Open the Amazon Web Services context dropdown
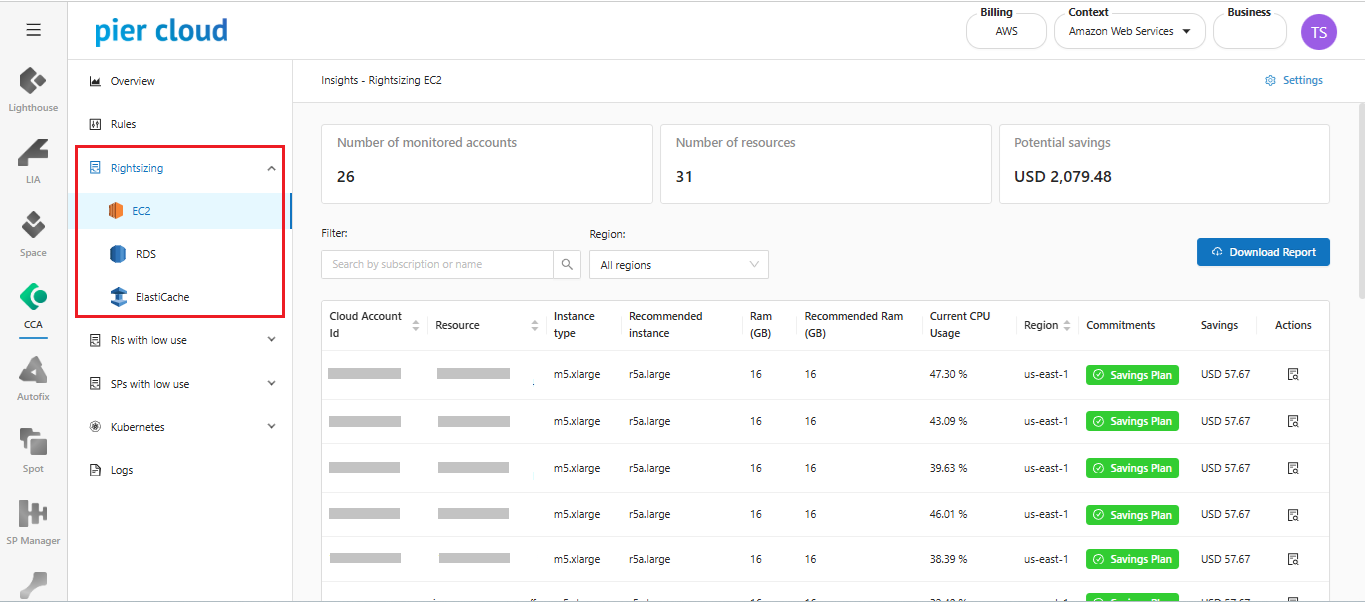The height and width of the screenshot is (602, 1365). pyautogui.click(x=1129, y=32)
